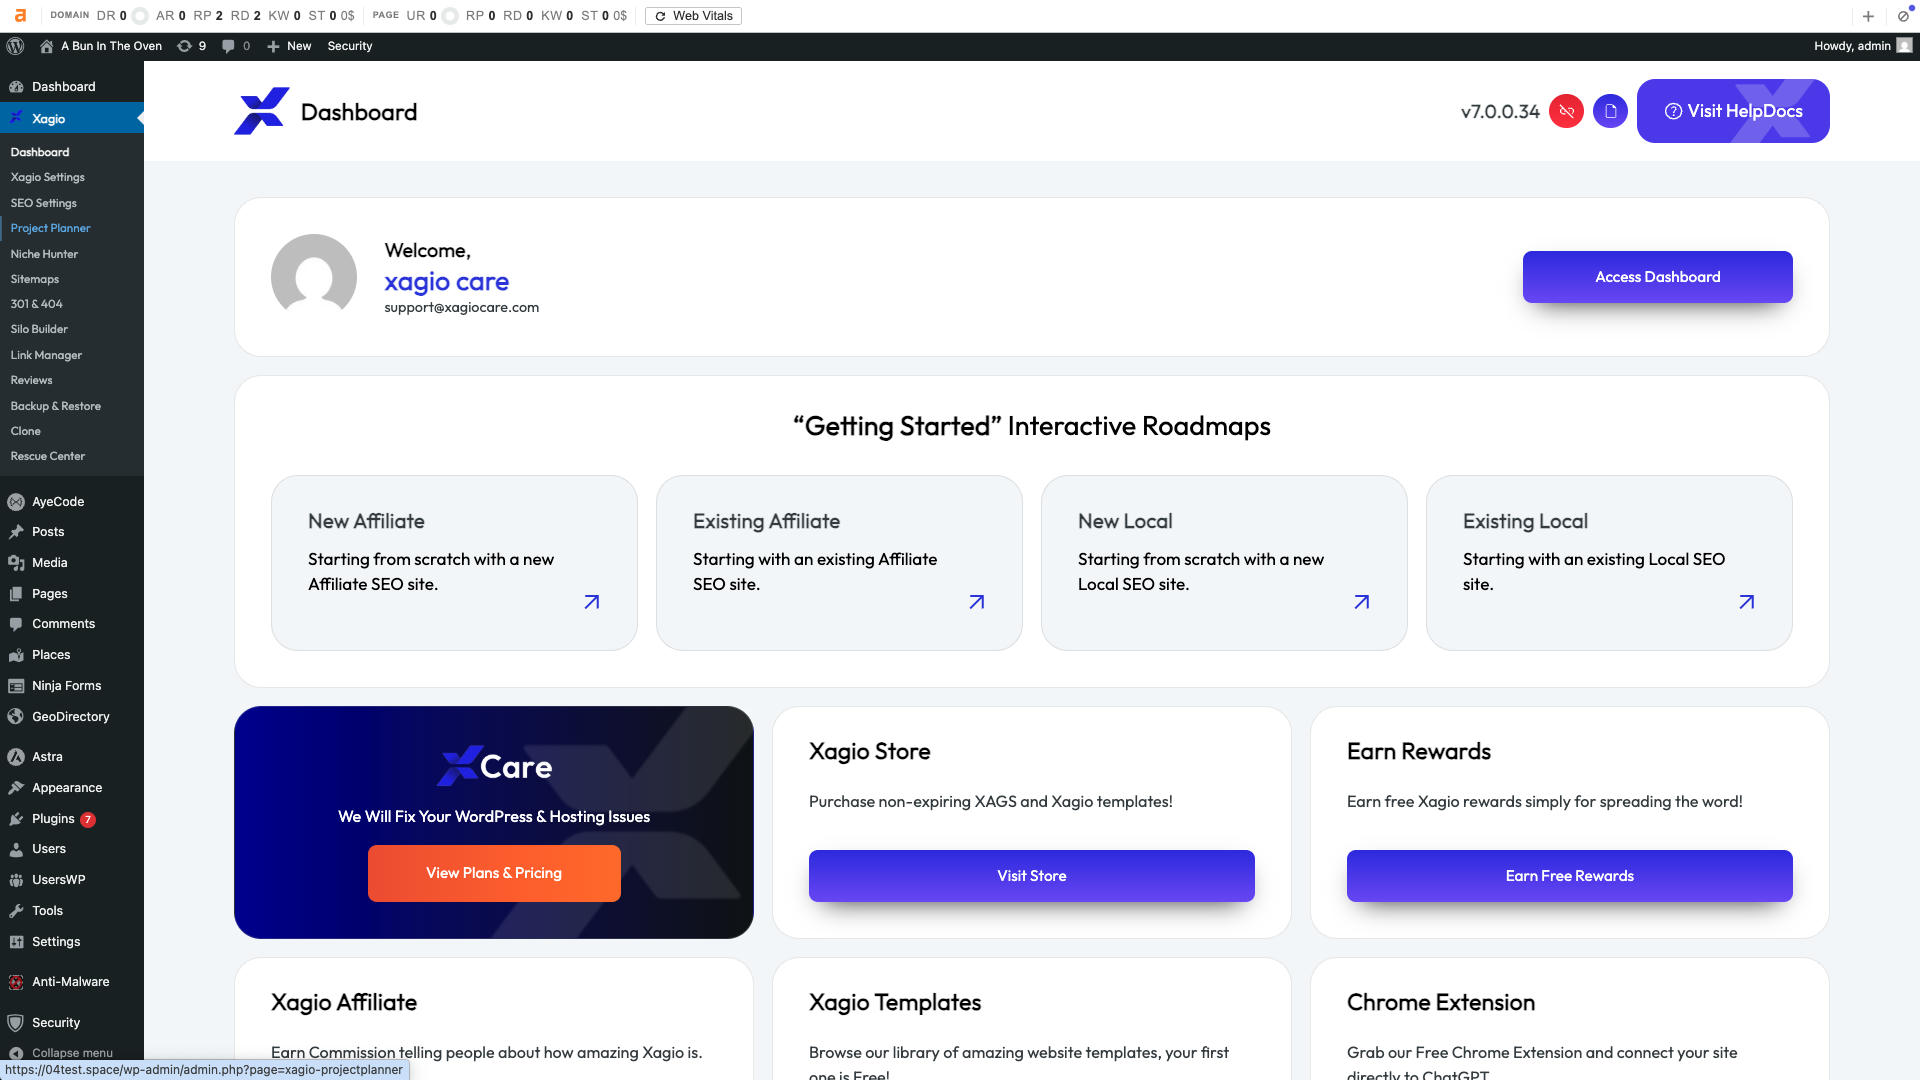Click the Earn Free Rewards button
This screenshot has height=1080, width=1920.
[x=1569, y=876]
